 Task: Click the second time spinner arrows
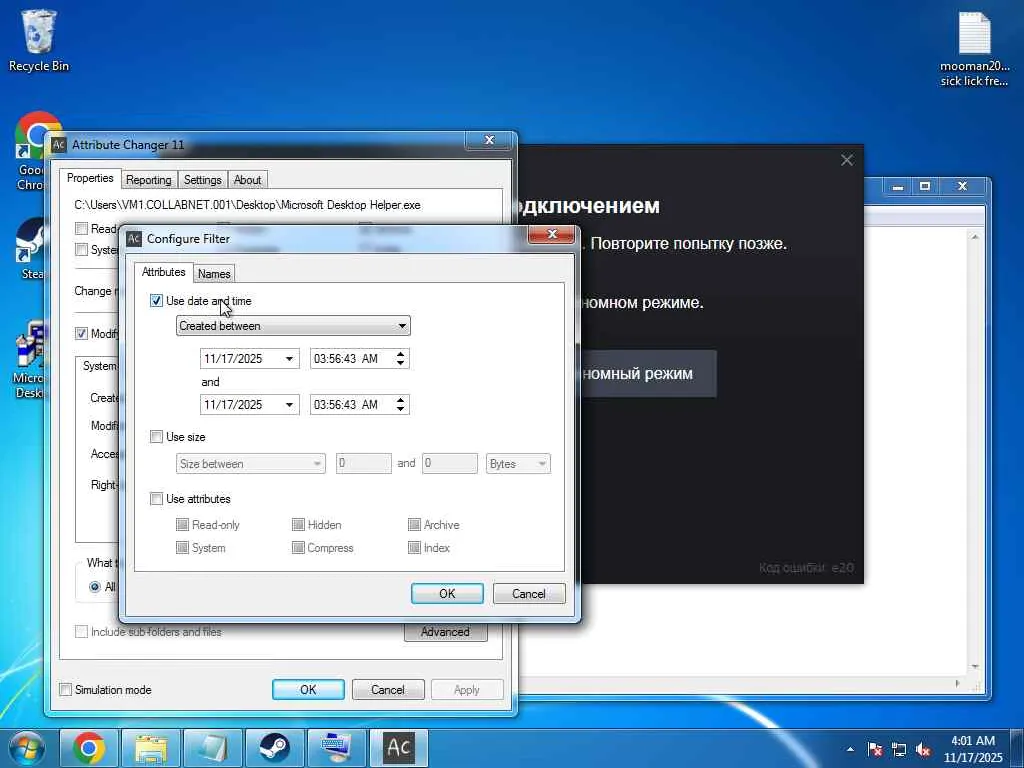click(x=400, y=405)
